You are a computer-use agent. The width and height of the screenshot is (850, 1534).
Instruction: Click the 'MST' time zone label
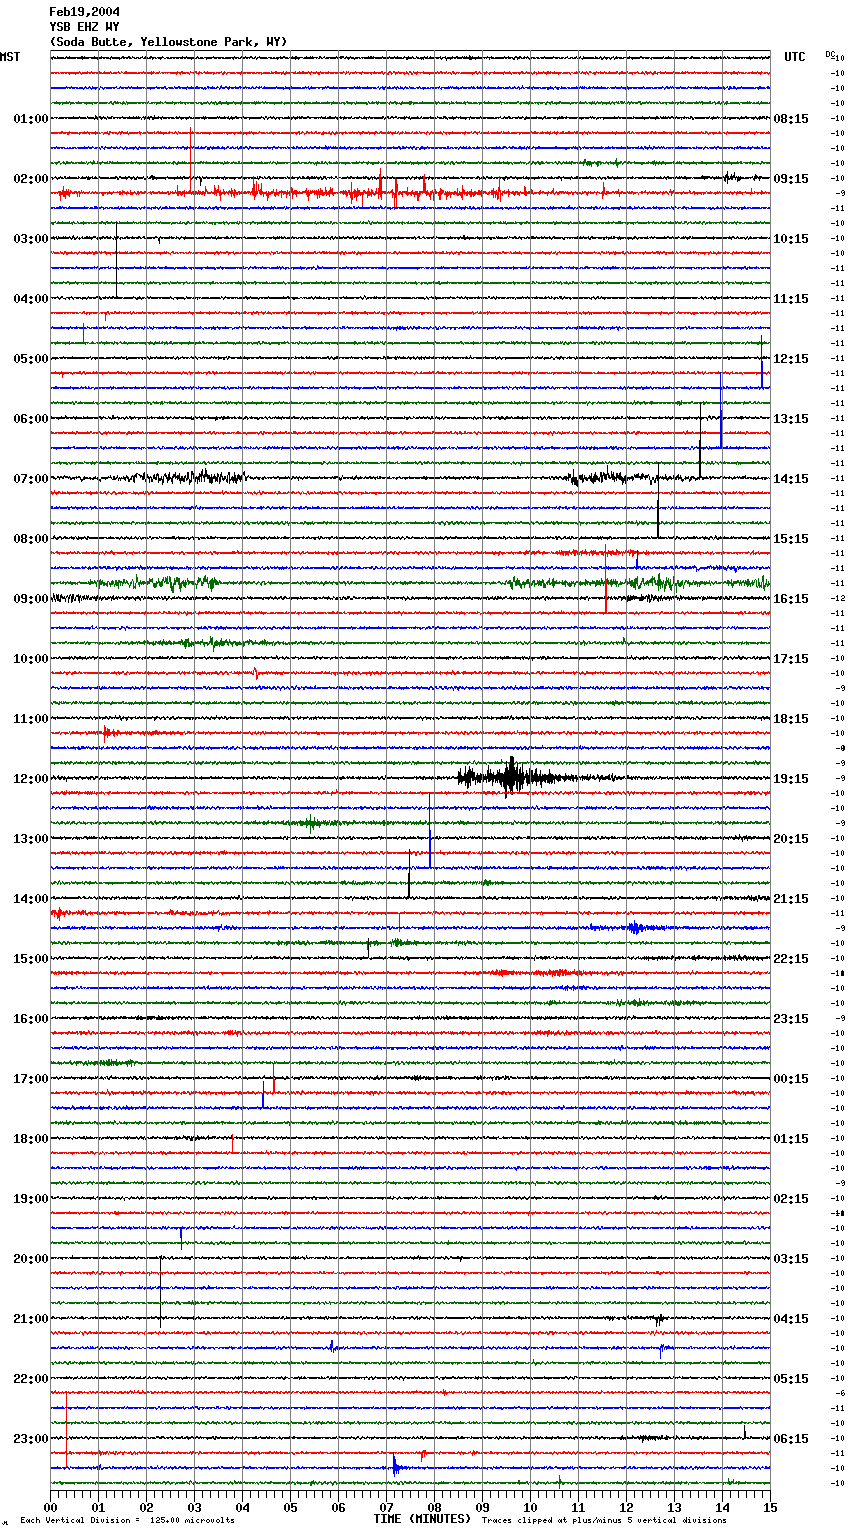pos(10,57)
